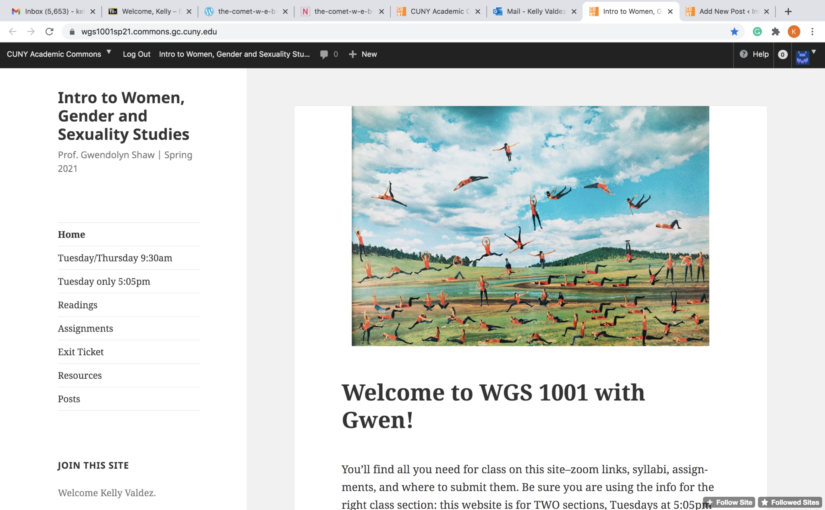Open the comments bubble icon in admin bar

(324, 54)
